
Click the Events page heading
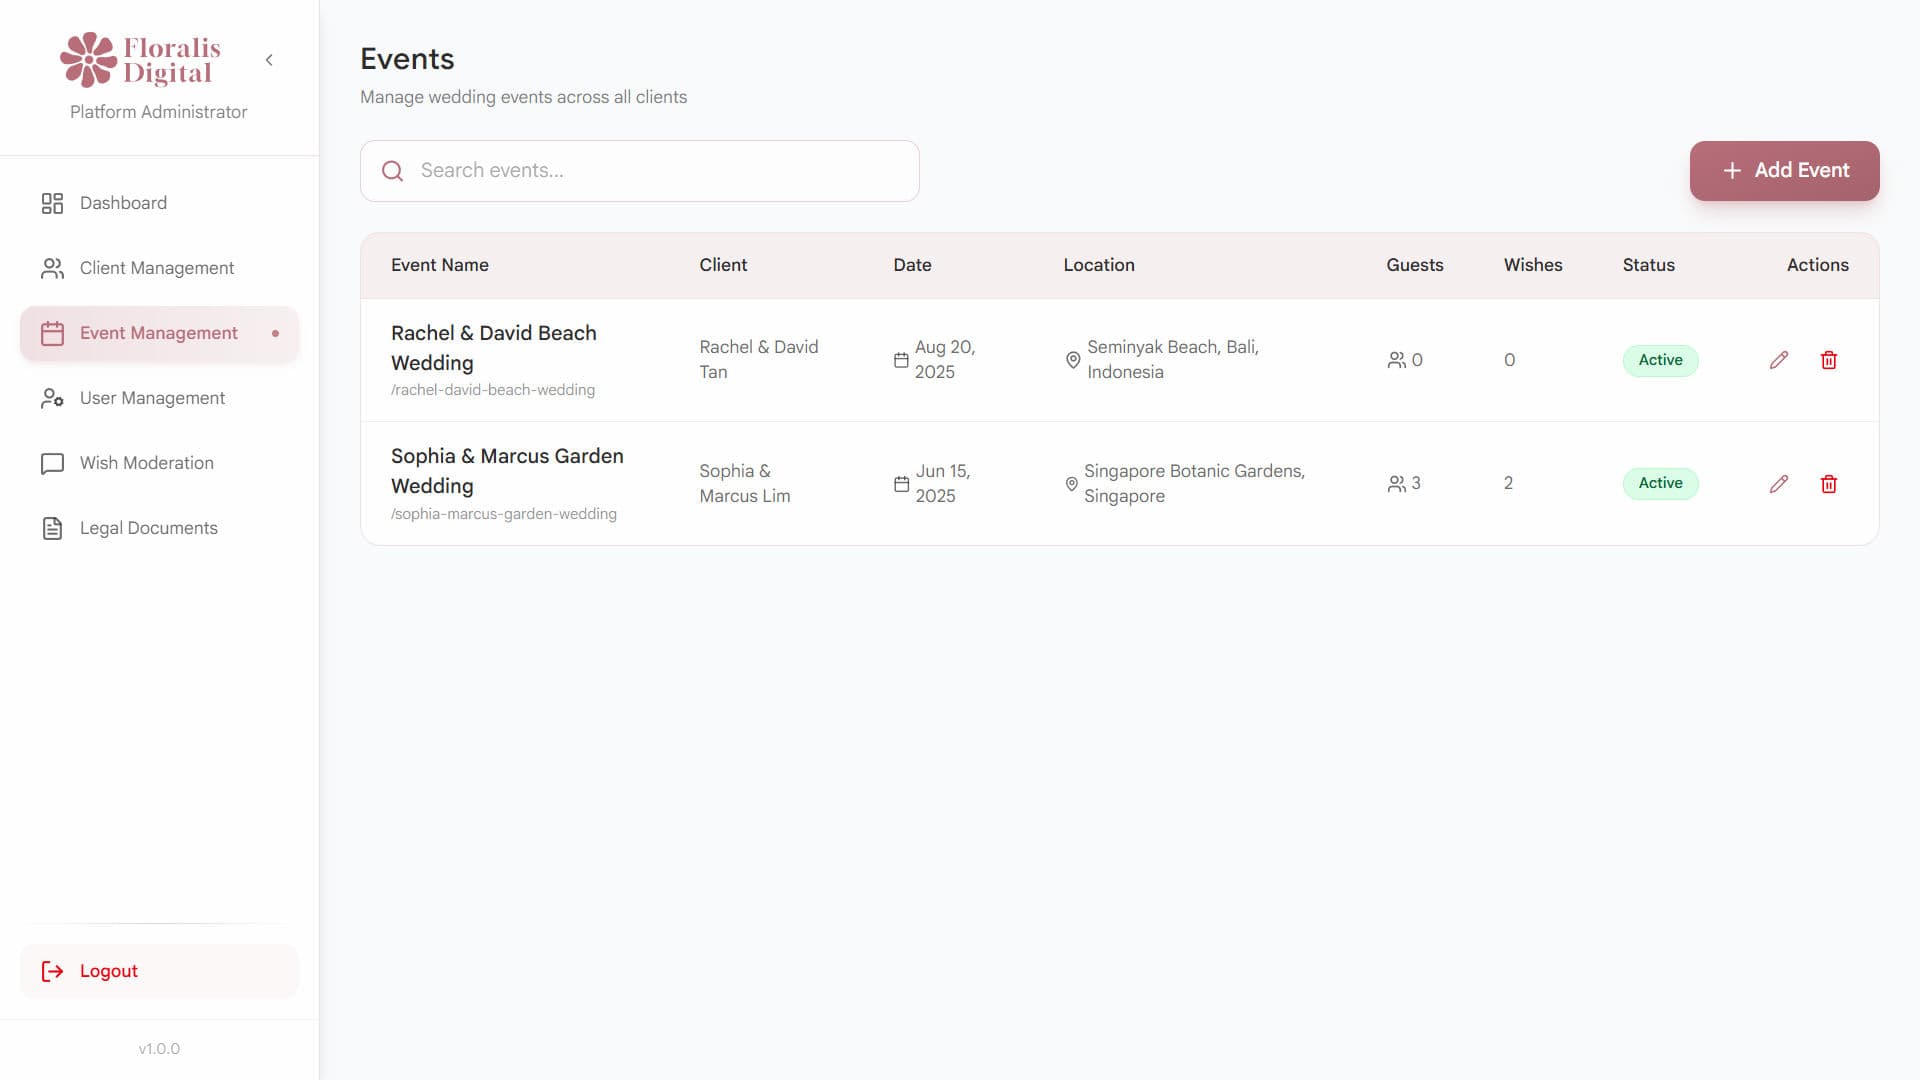(407, 59)
